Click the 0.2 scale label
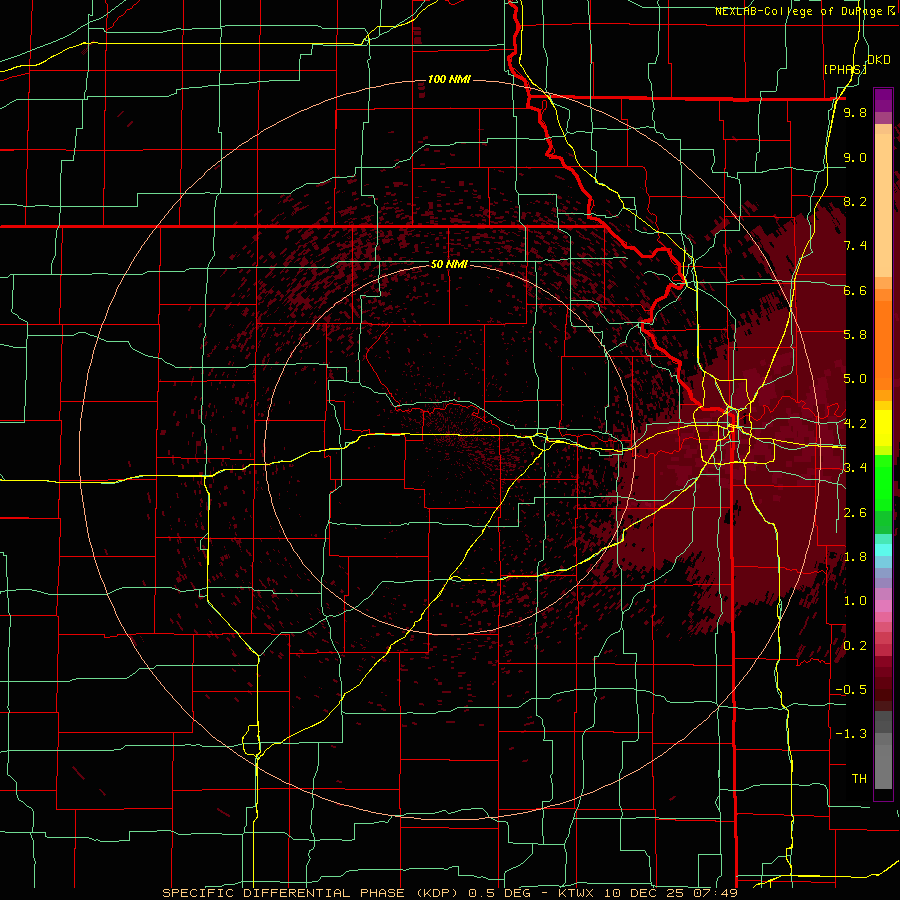 [x=855, y=646]
